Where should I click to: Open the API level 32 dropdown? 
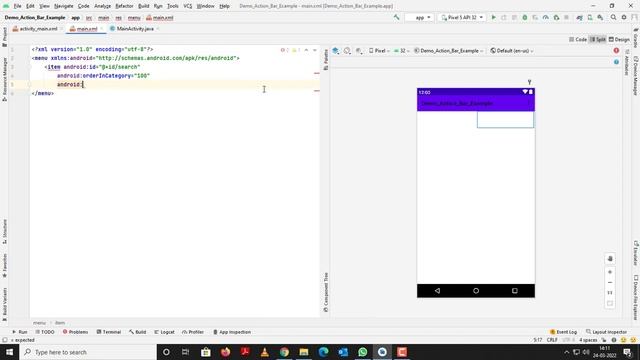[x=402, y=51]
